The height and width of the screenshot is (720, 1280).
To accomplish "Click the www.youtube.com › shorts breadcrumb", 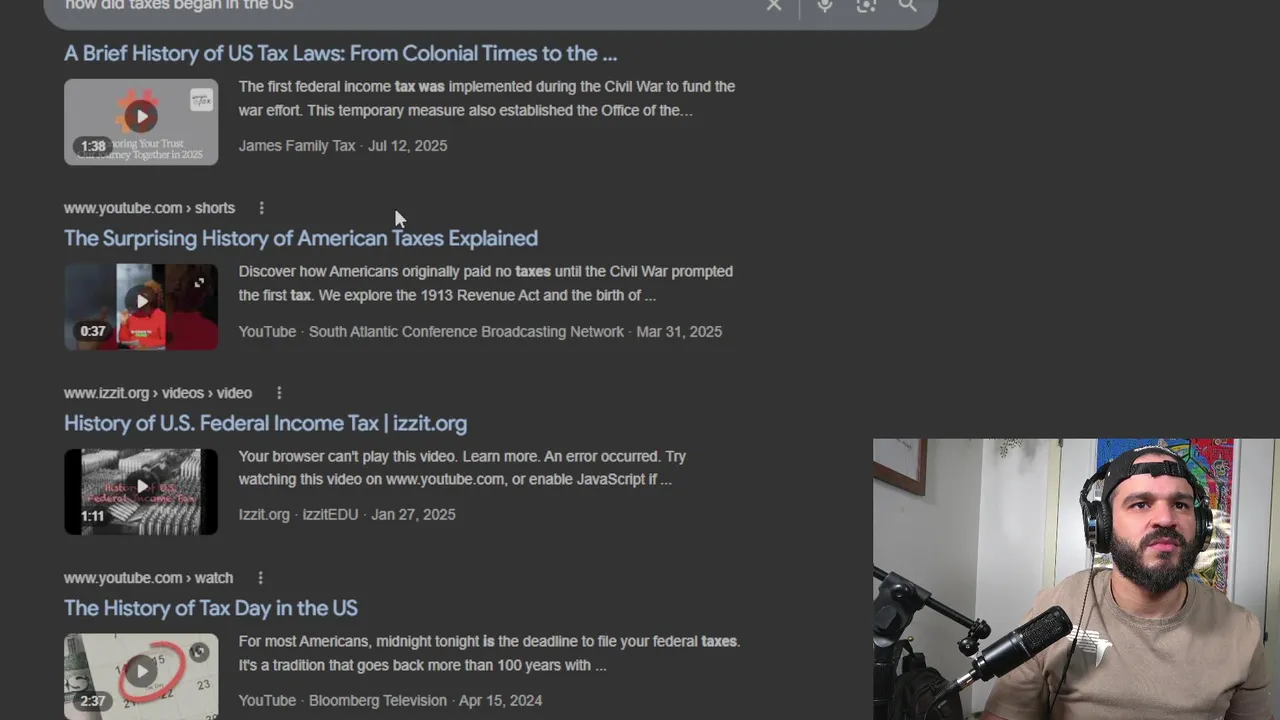I will [x=149, y=208].
